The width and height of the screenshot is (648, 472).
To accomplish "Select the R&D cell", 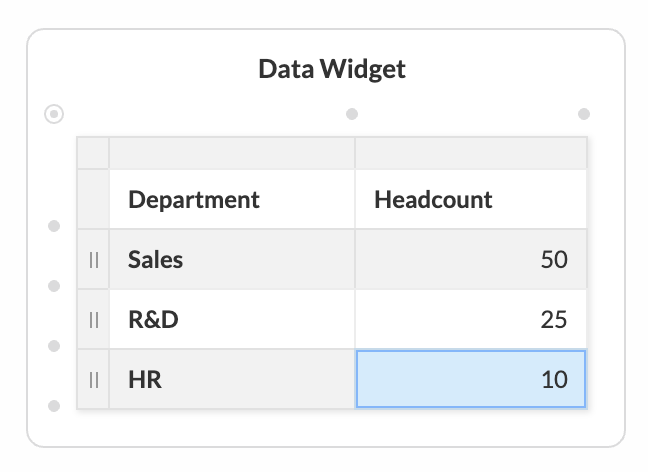I will pos(232,319).
